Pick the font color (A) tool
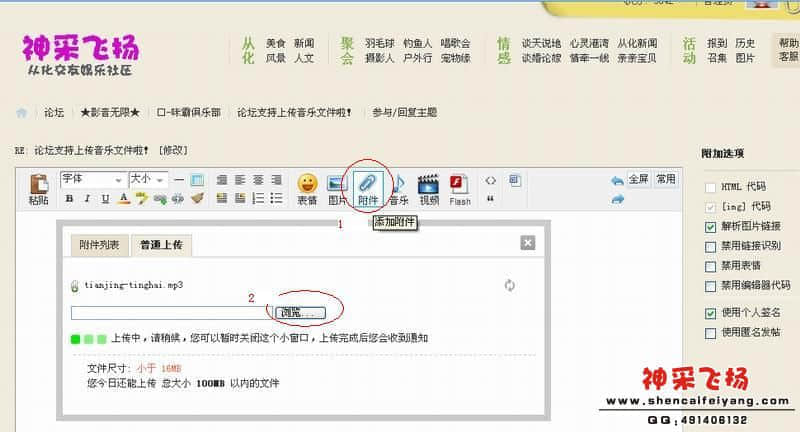The height and width of the screenshot is (432, 800). [x=123, y=198]
